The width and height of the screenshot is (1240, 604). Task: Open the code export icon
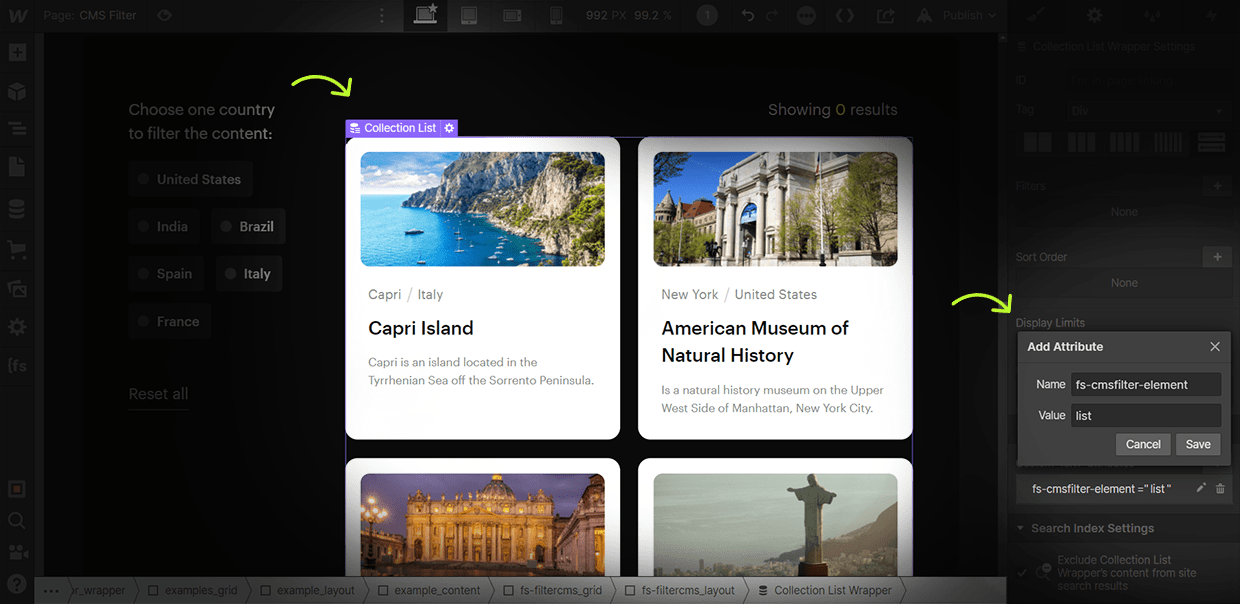click(845, 15)
